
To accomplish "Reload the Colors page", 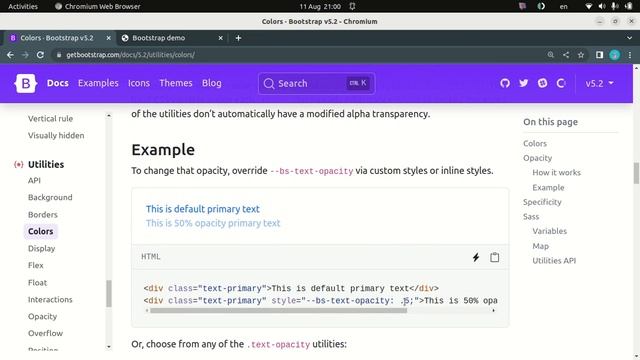I will (40, 55).
